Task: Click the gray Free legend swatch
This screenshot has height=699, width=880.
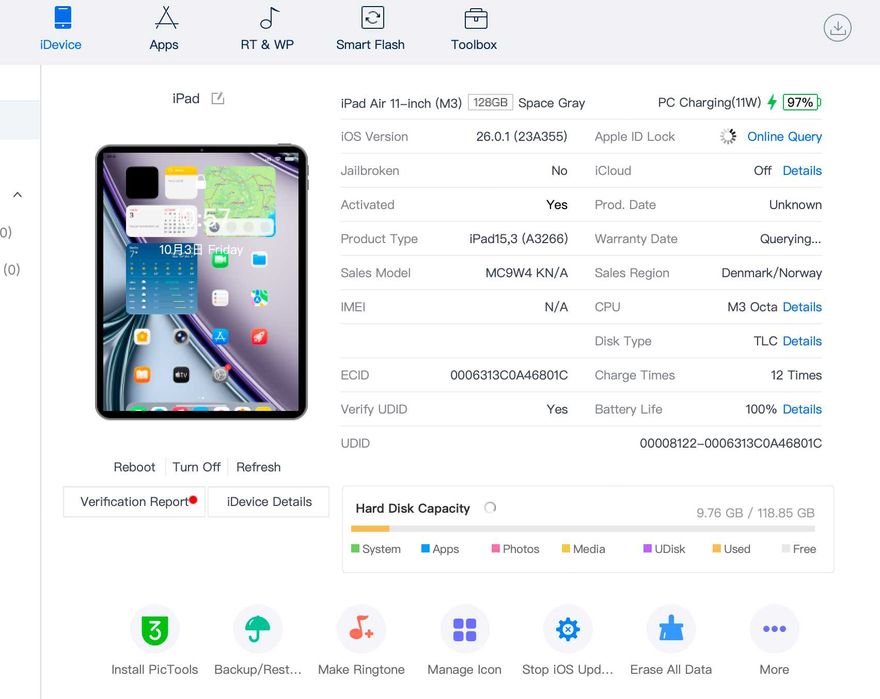Action: pos(786,549)
